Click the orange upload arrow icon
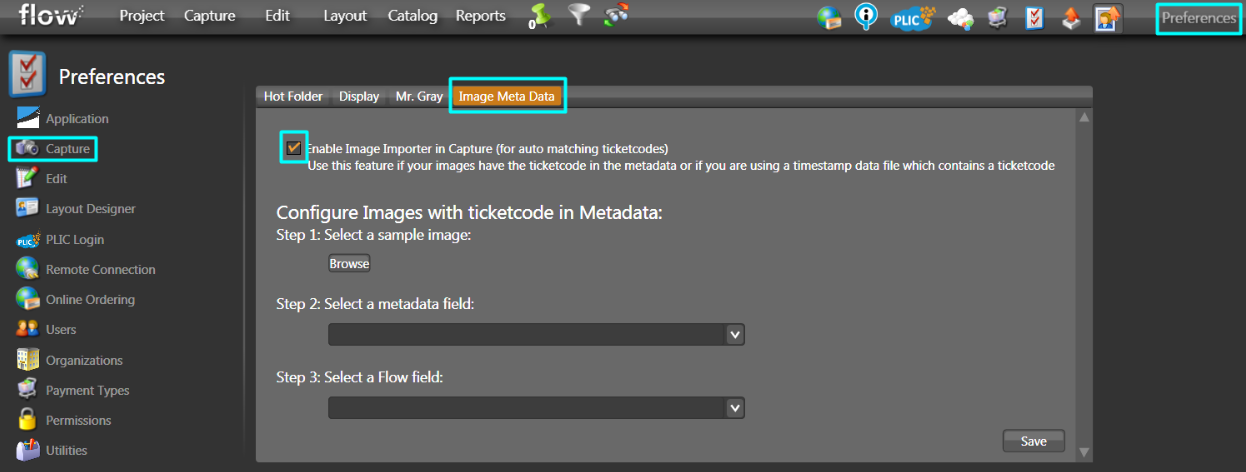The image size is (1246, 472). click(1070, 18)
